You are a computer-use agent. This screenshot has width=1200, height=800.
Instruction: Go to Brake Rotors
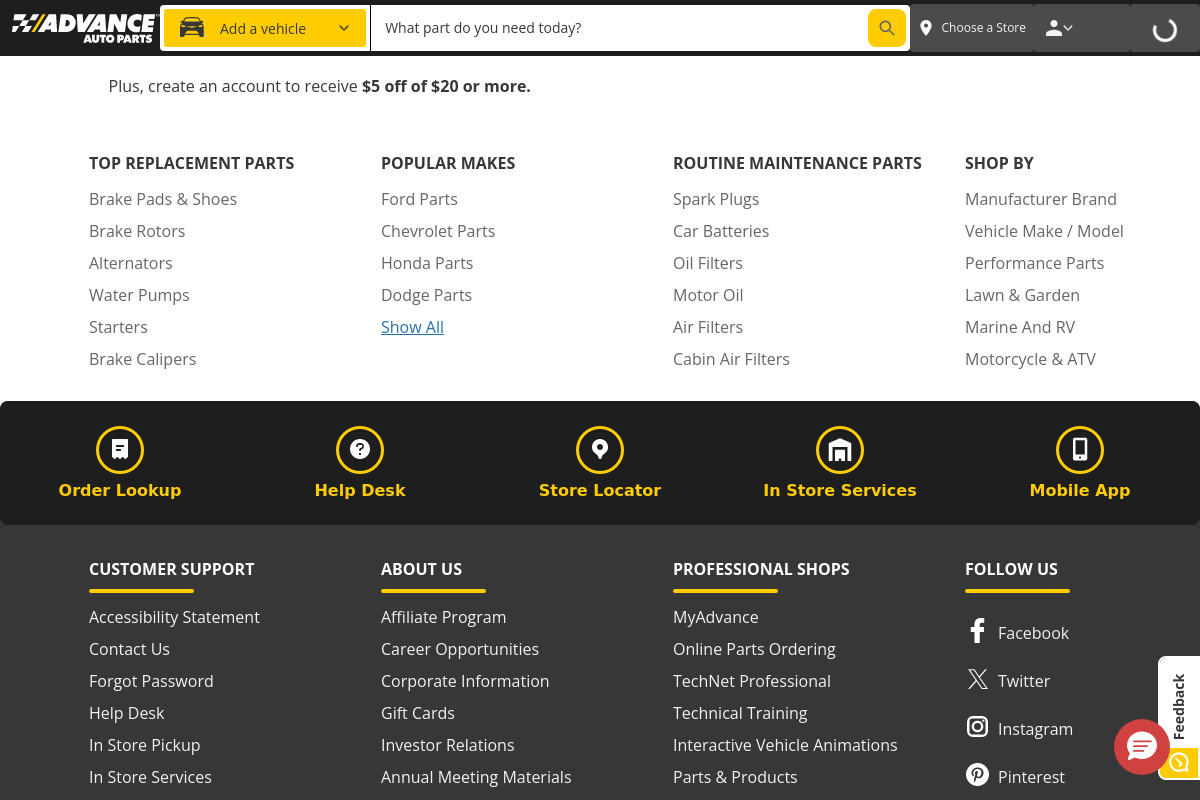tap(137, 231)
